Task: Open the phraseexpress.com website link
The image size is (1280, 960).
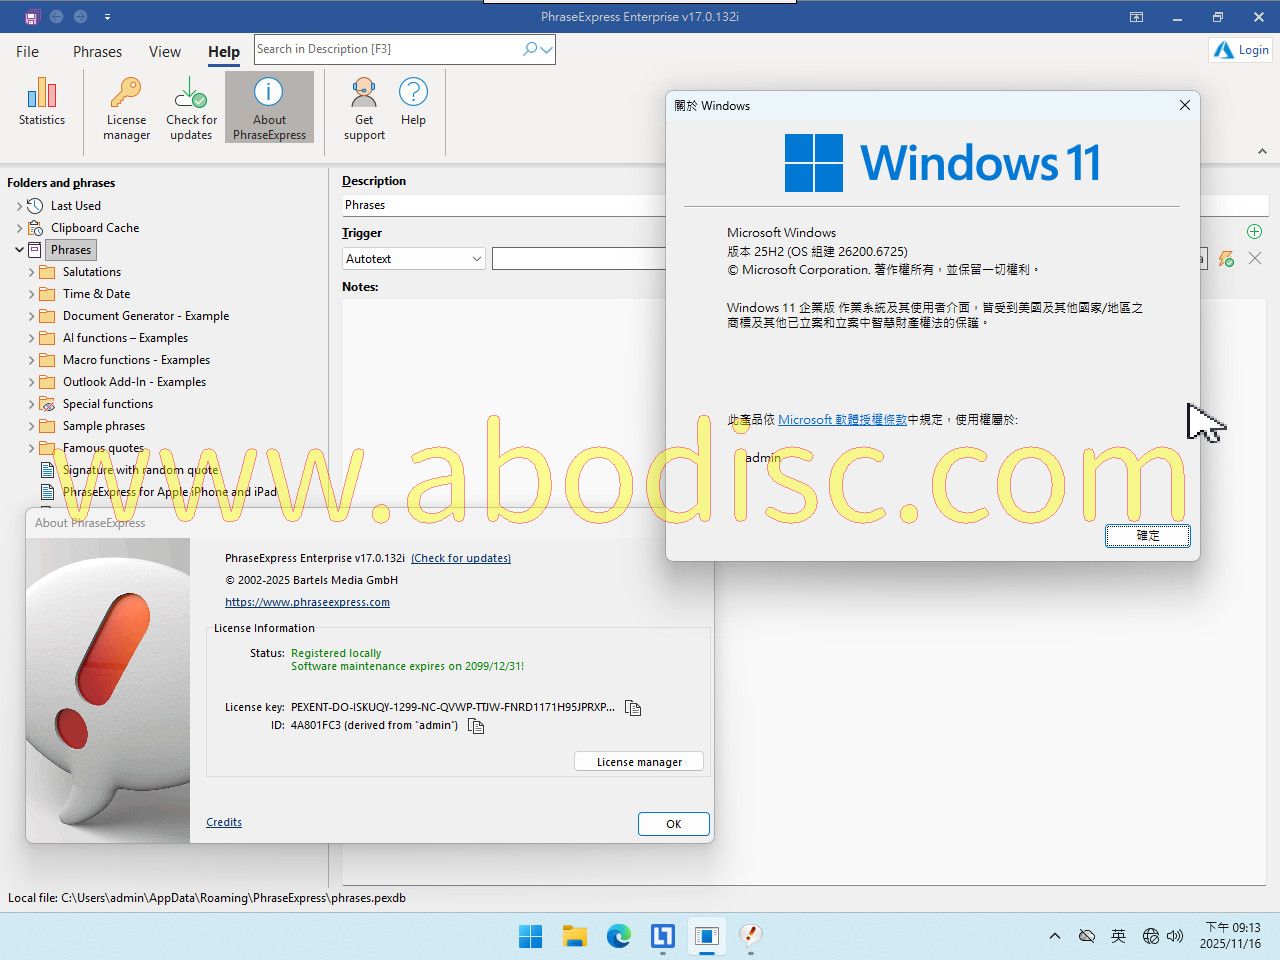Action: coord(307,602)
